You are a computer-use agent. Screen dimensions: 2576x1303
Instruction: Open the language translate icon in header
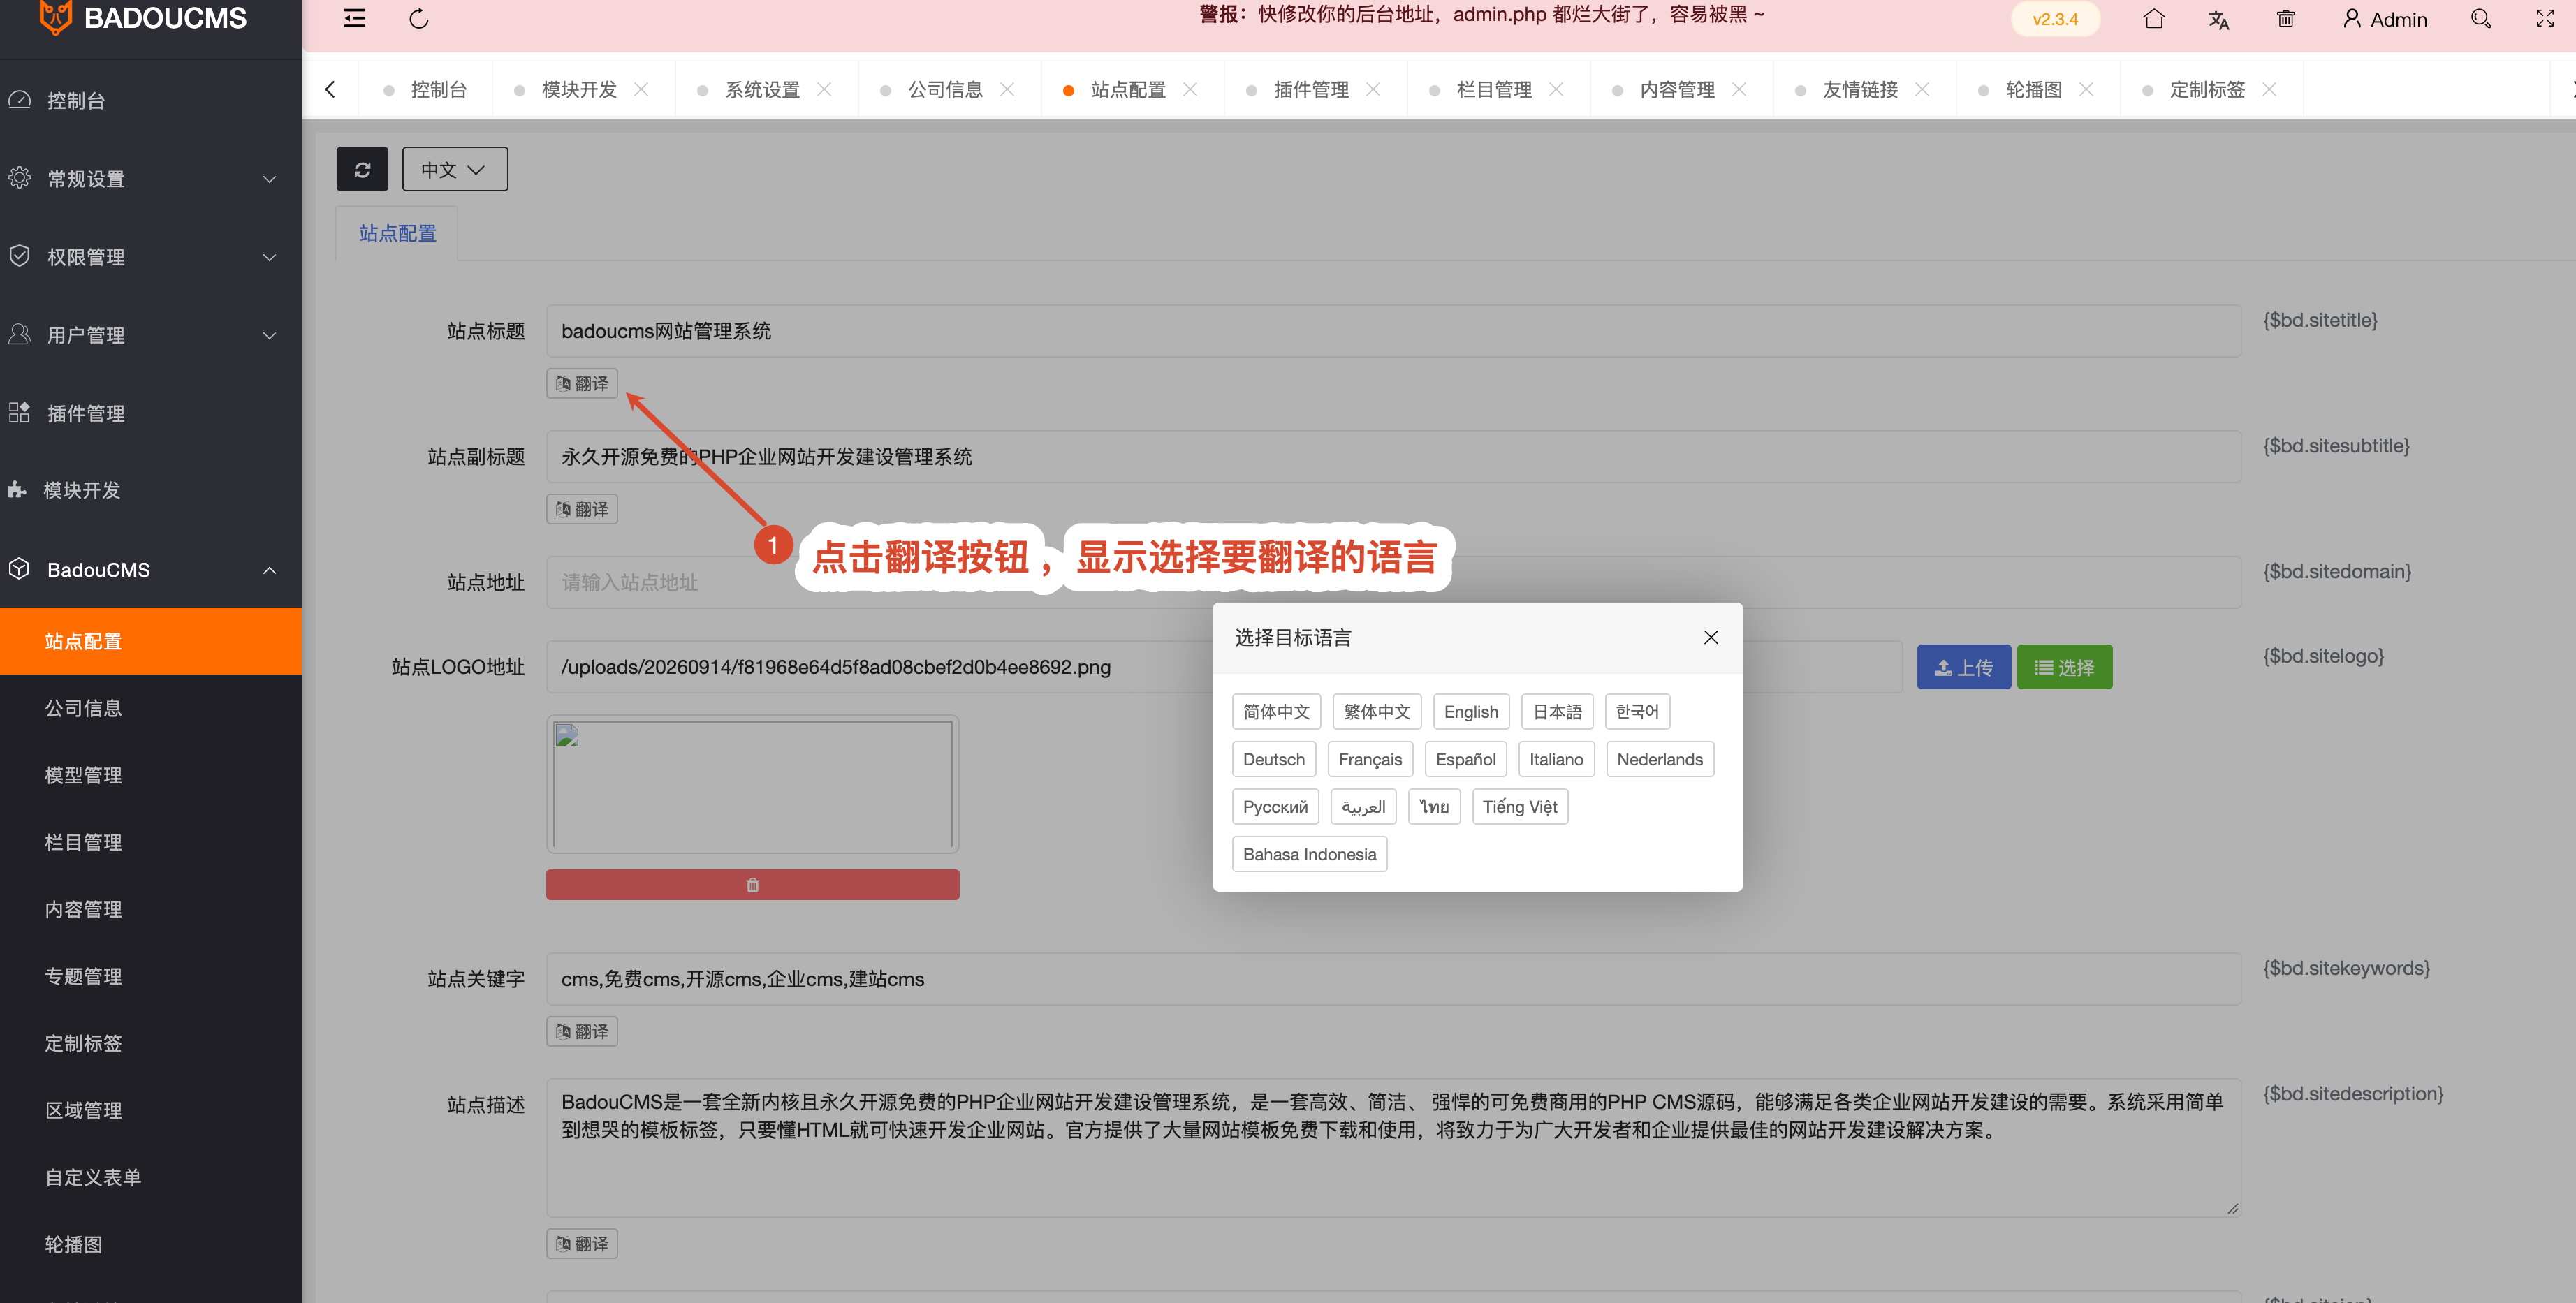[x=2218, y=19]
